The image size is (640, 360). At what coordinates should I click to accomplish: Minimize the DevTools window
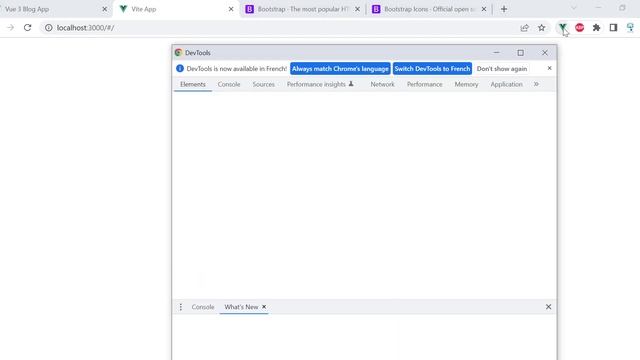point(496,53)
